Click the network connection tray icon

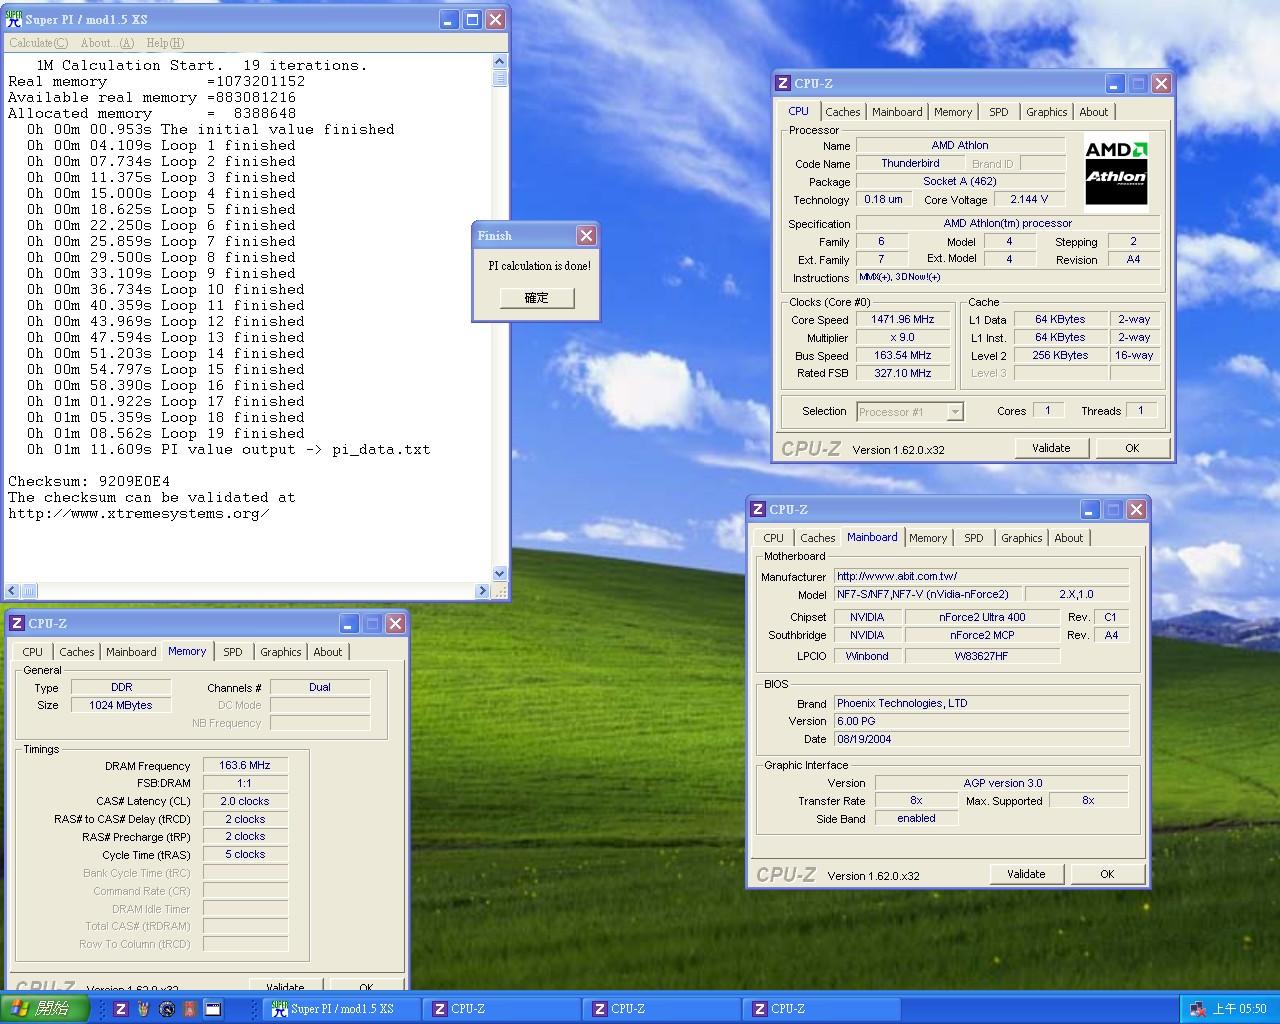click(x=1197, y=1009)
